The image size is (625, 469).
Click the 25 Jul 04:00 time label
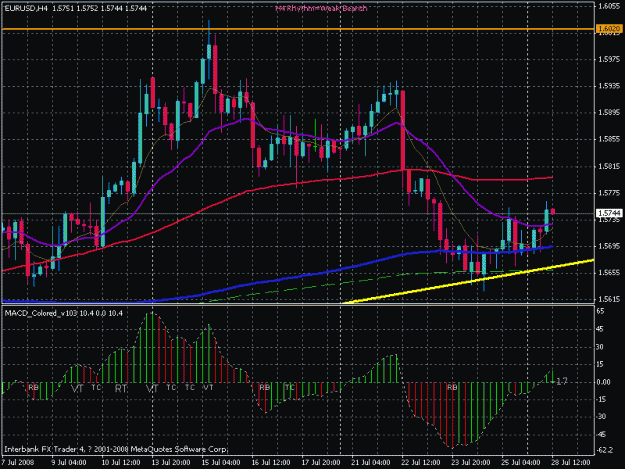pos(521,462)
